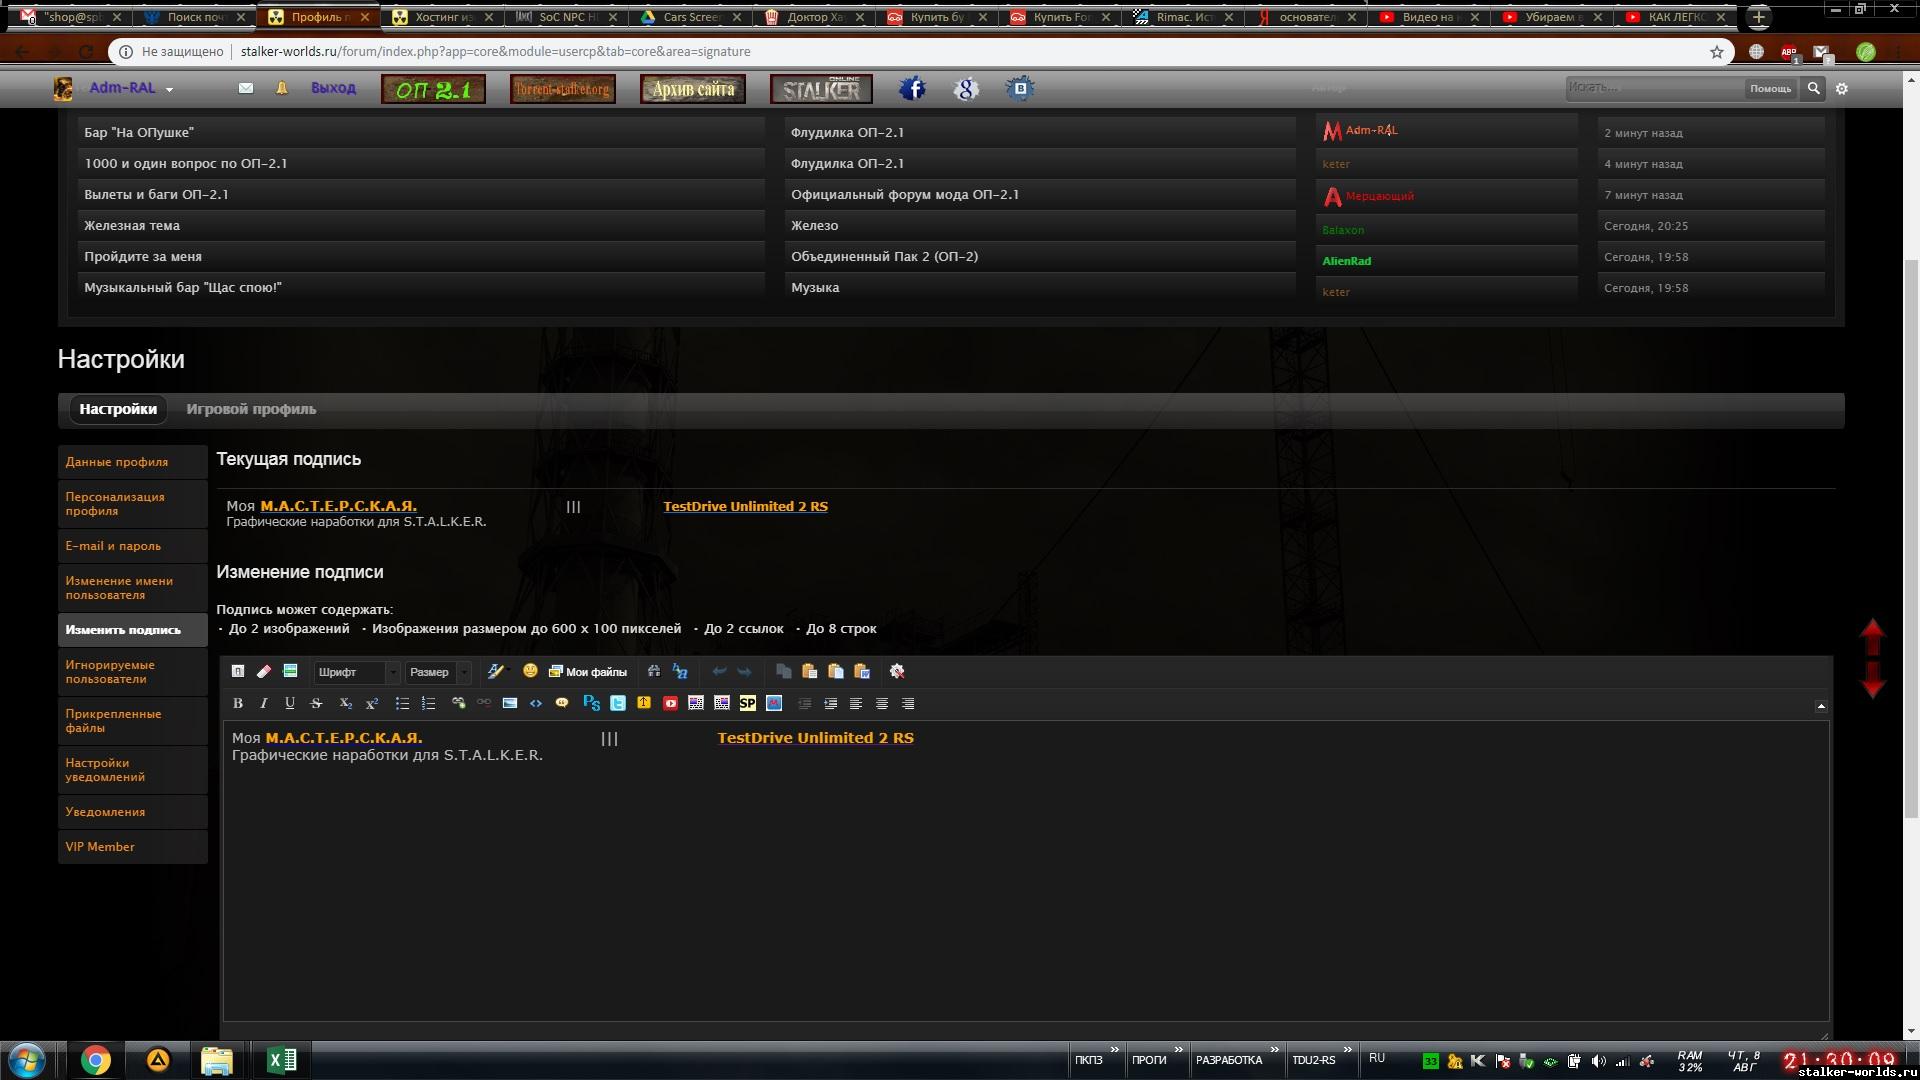Open the Архив сайта banner

tap(693, 89)
